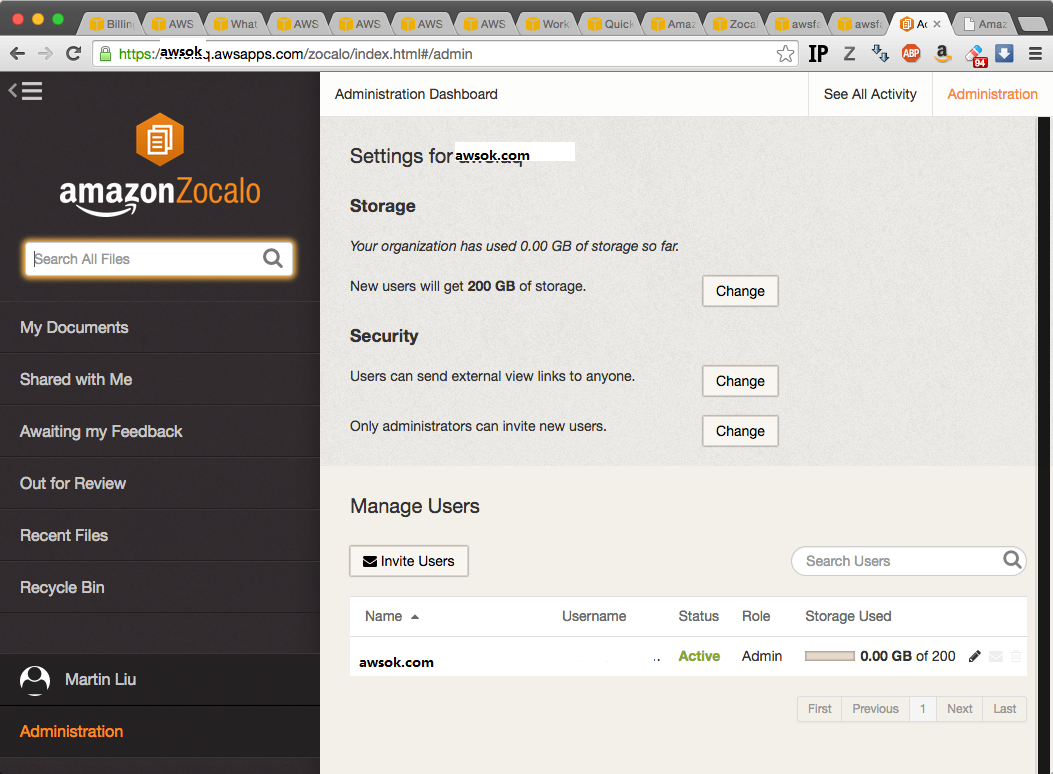Screen dimensions: 1053x774
Task: Click the Martin Liu user name
Action: pyautogui.click(x=101, y=679)
